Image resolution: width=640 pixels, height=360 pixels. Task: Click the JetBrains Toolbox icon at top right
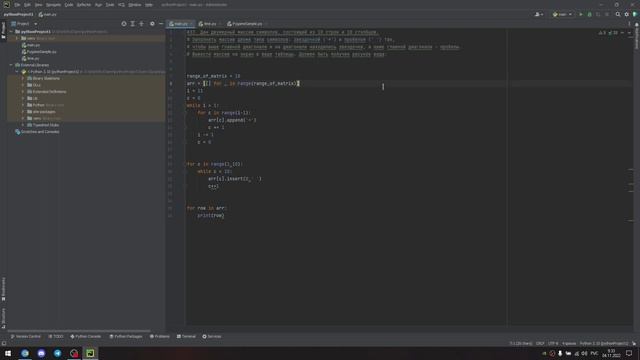coord(635,14)
